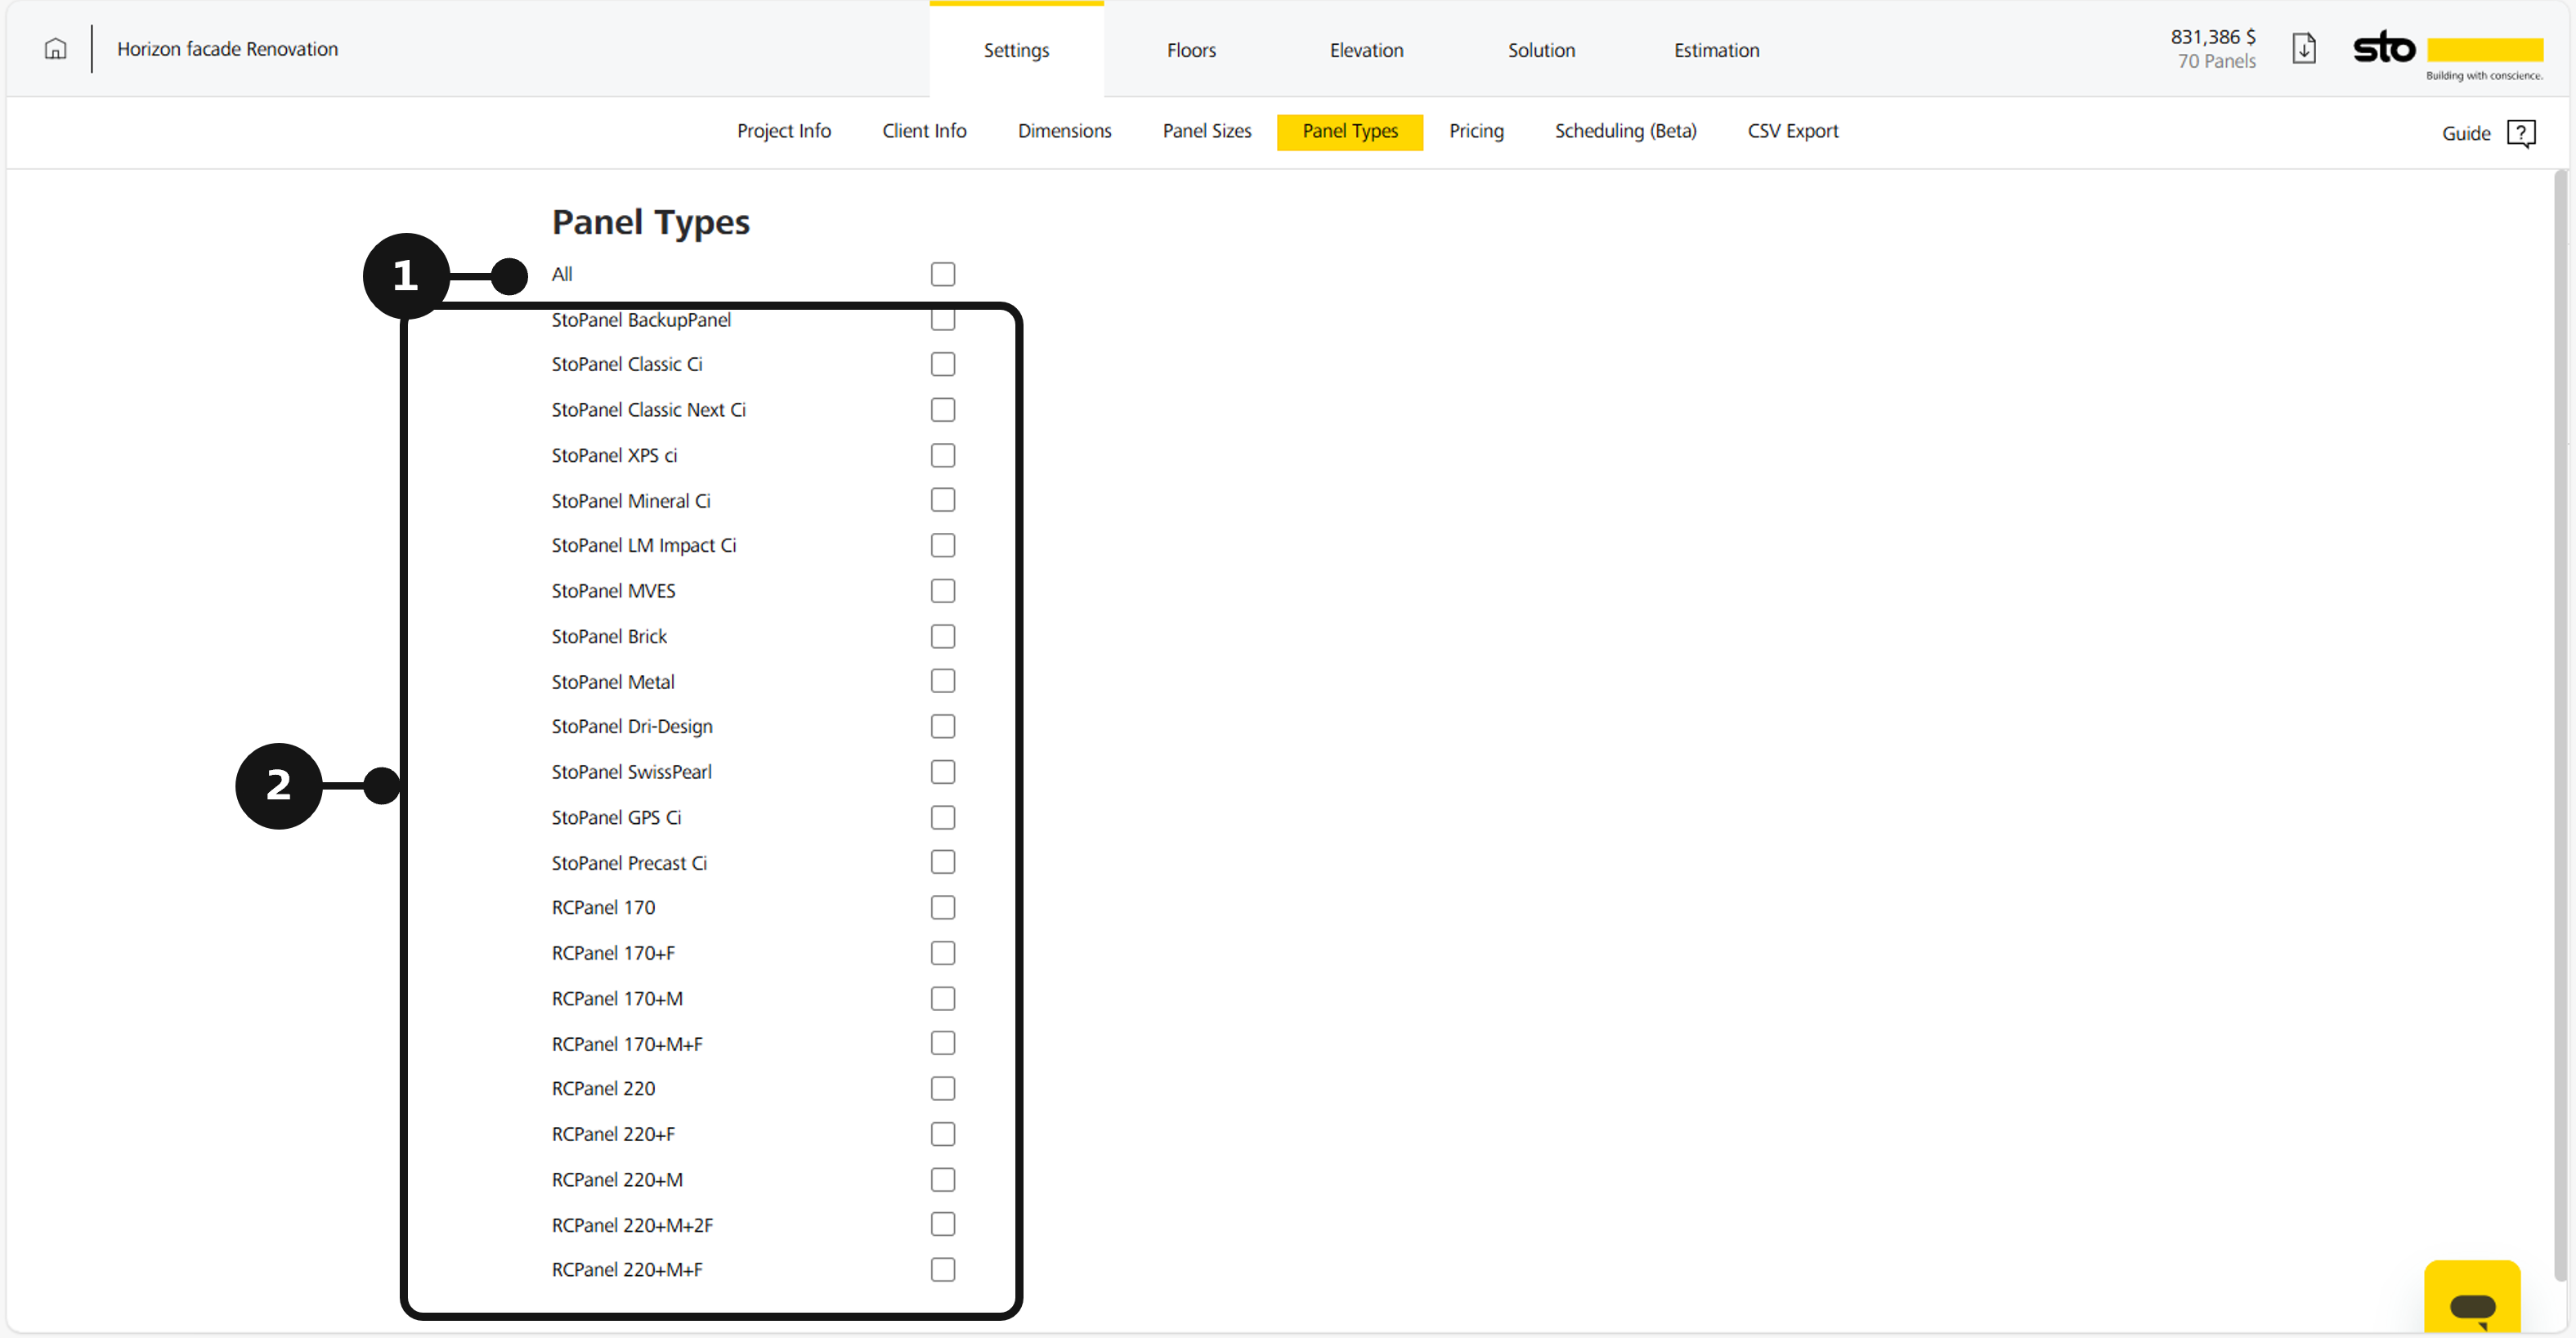This screenshot has height=1338, width=2576.
Task: Open CSV Export settings
Action: pyautogui.click(x=1793, y=131)
